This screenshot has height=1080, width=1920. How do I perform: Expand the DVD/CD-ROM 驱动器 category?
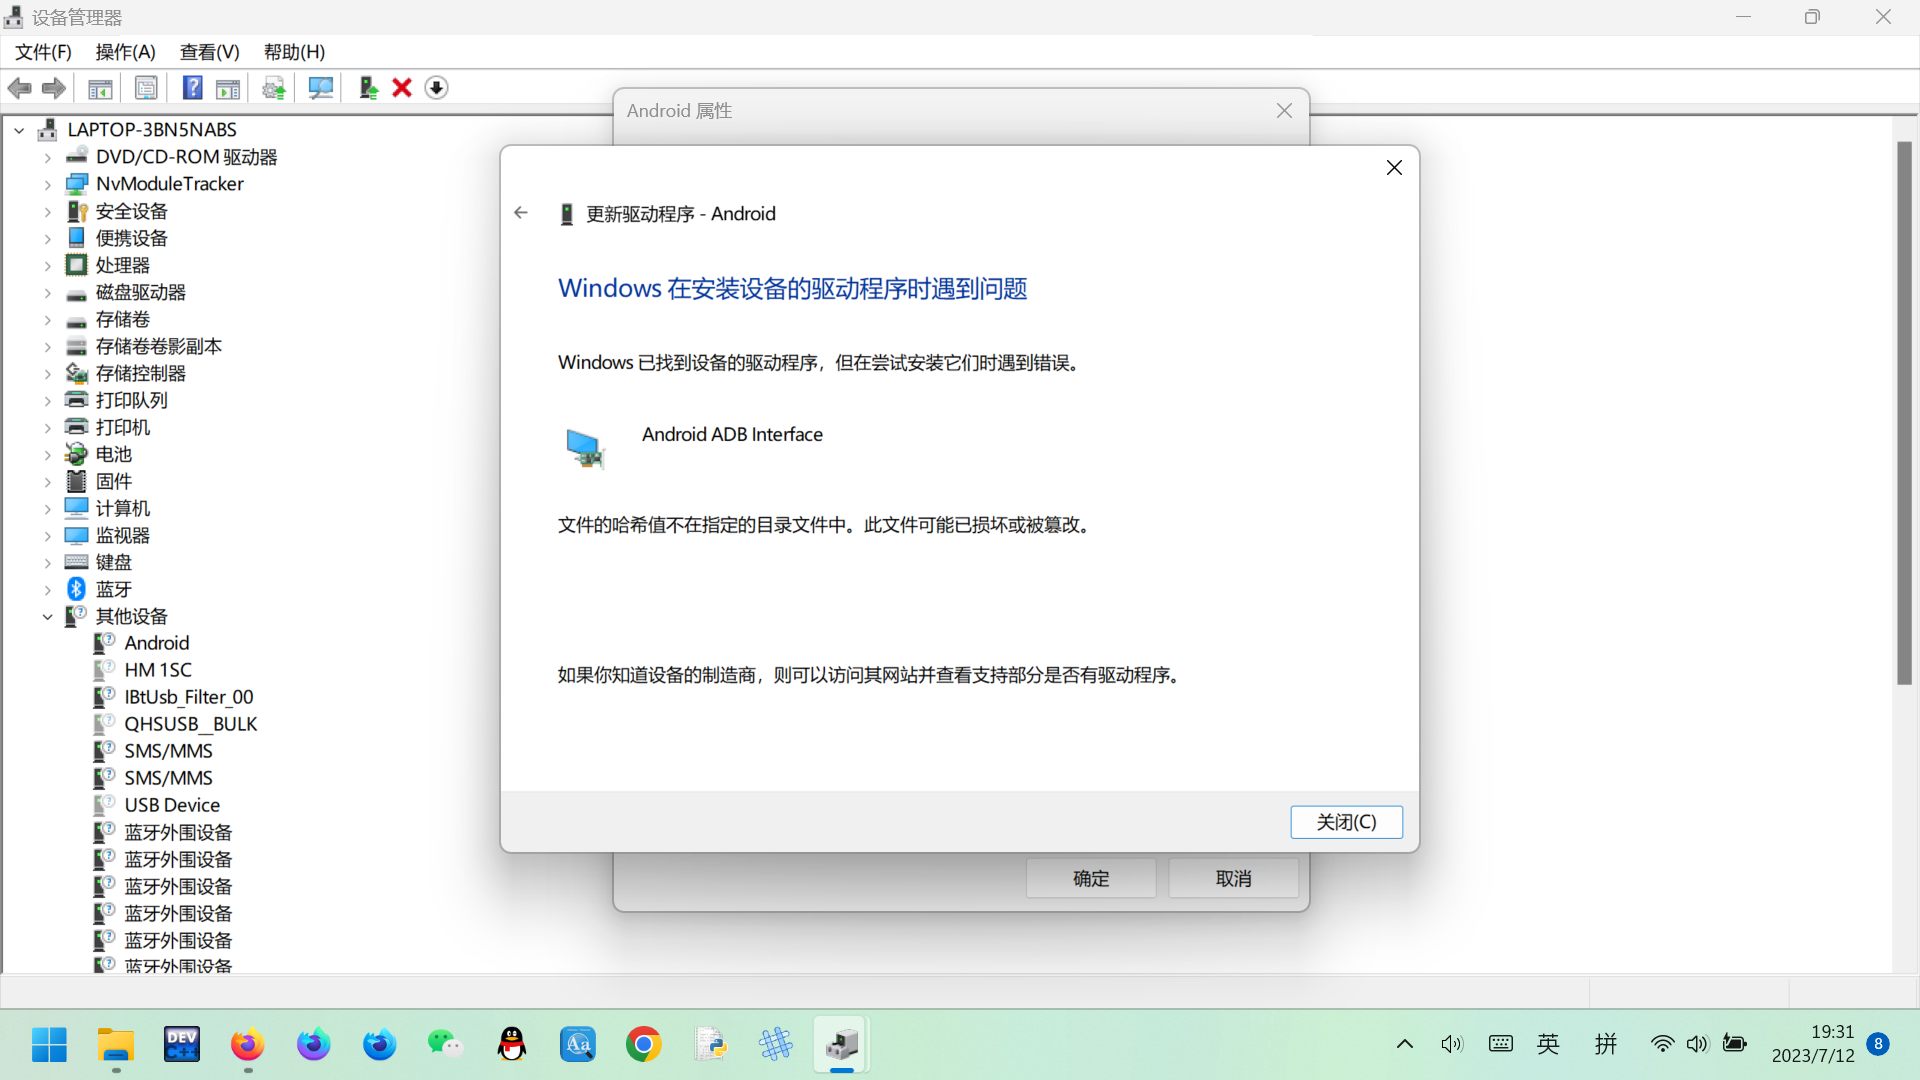coord(47,157)
